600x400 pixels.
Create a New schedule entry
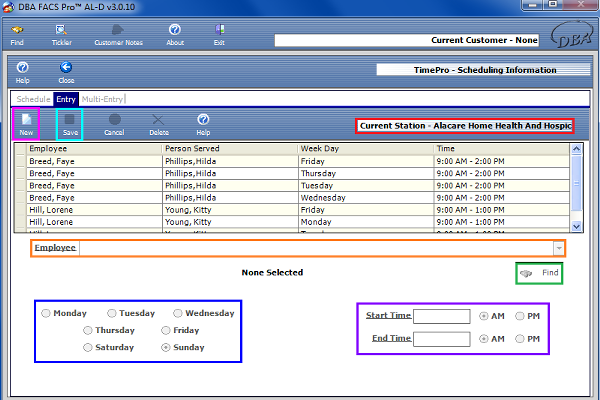click(26, 124)
